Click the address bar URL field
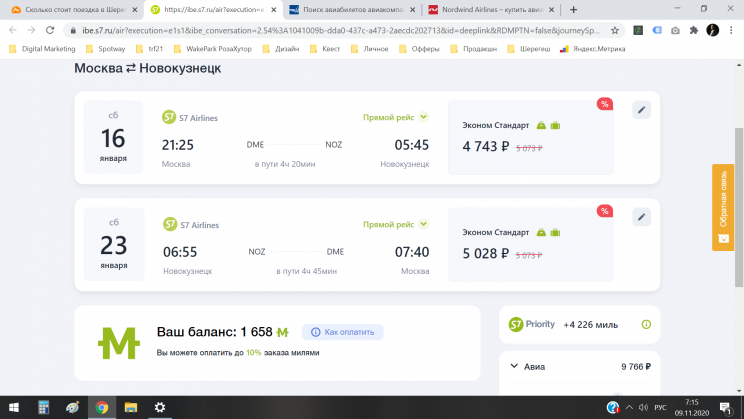The width and height of the screenshot is (744, 419). pyautogui.click(x=341, y=30)
